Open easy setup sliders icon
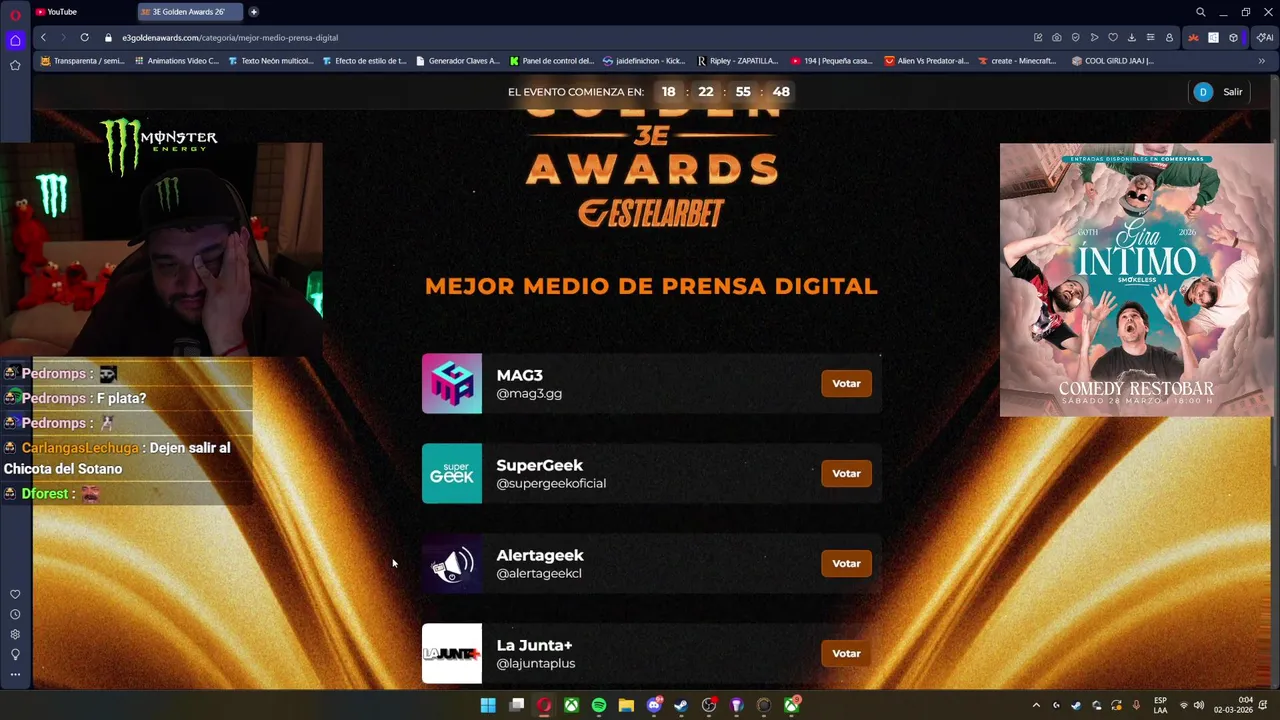The image size is (1280, 720). (1150, 37)
